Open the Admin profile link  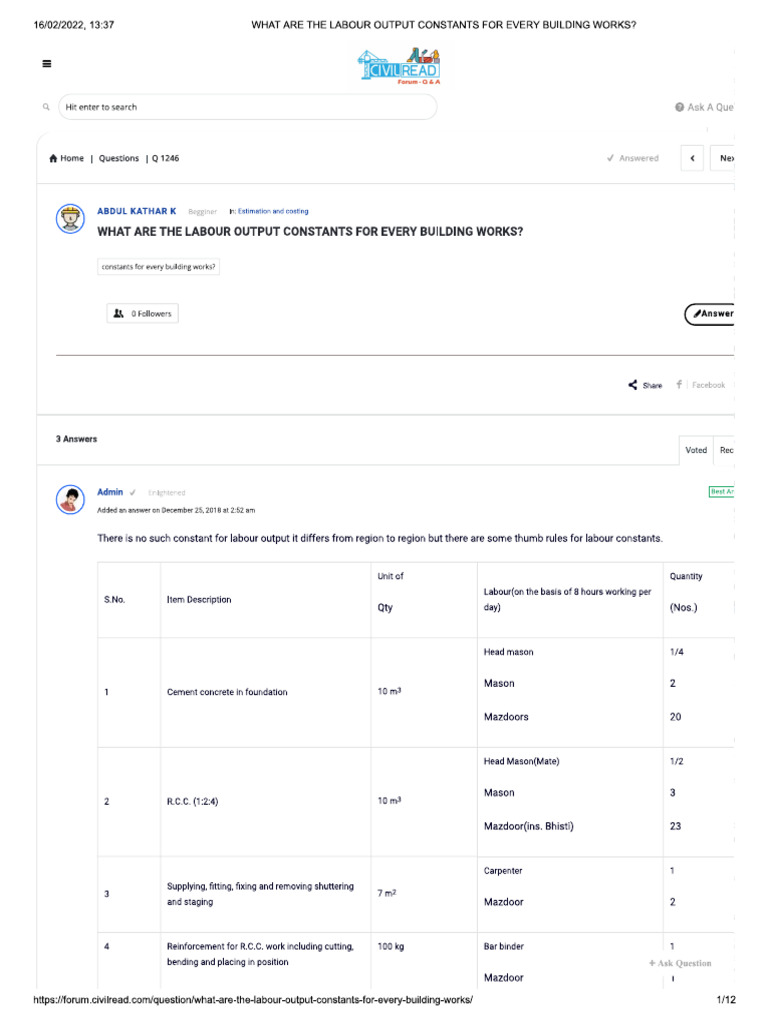click(110, 492)
